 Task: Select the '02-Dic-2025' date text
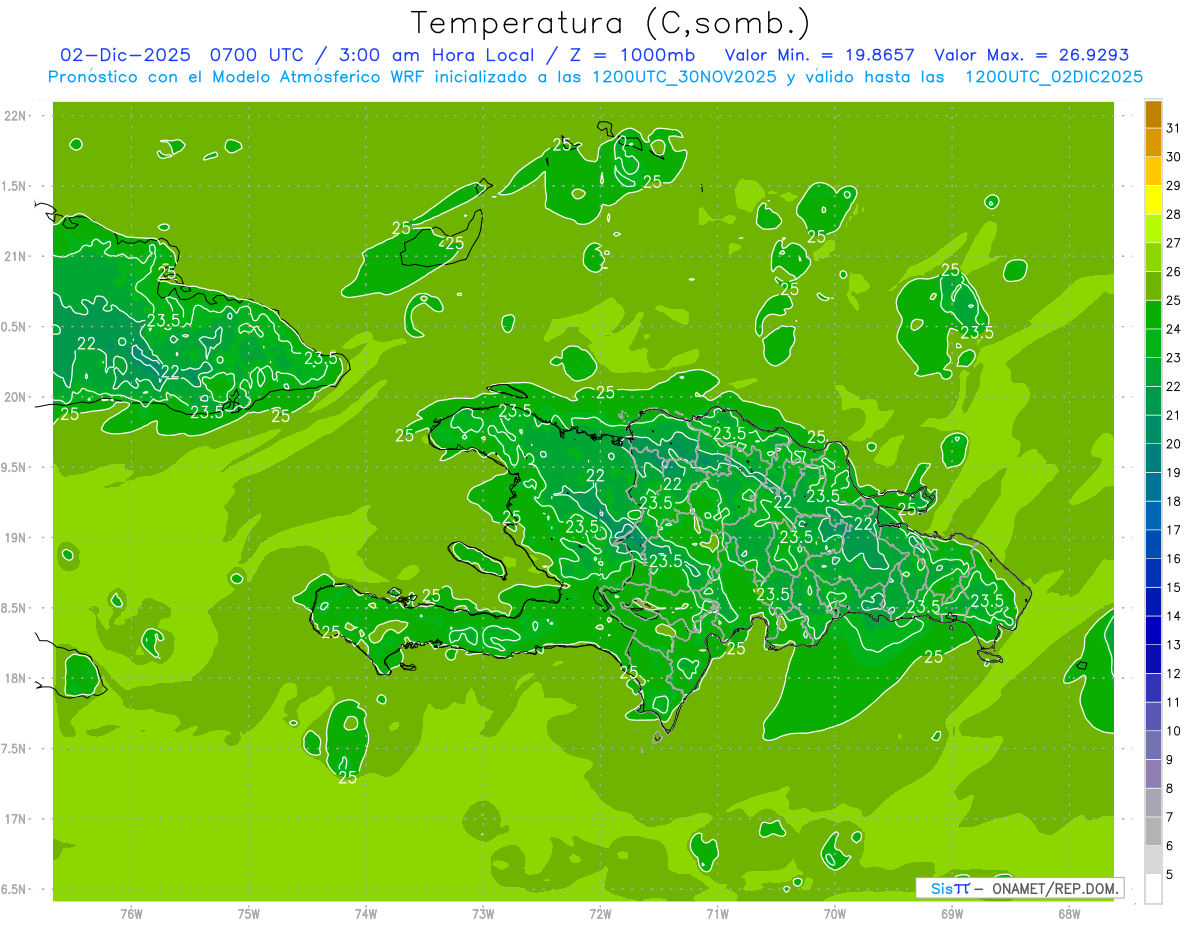click(125, 55)
